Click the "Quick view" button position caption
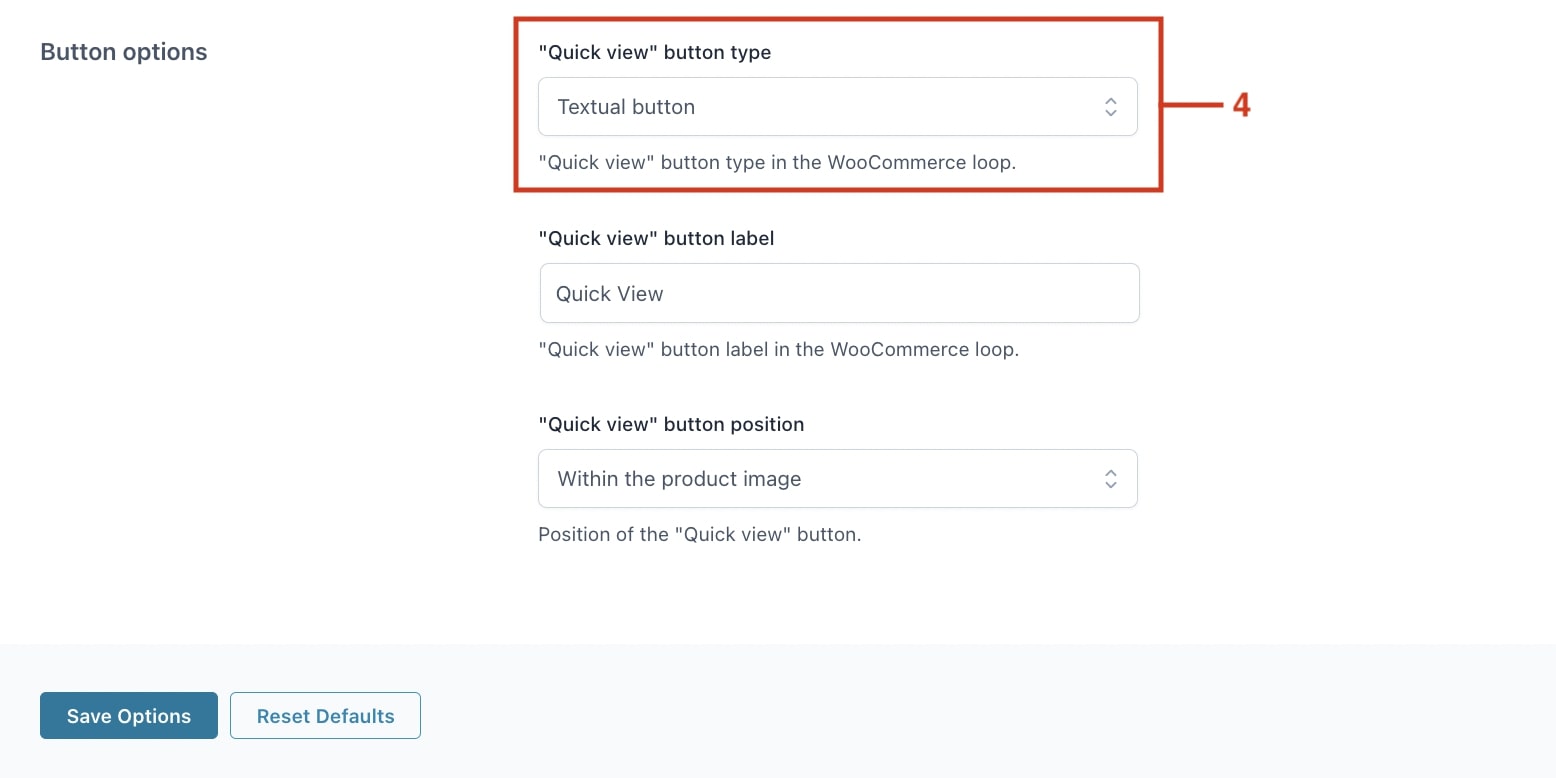This screenshot has height=778, width=1556. 671,424
